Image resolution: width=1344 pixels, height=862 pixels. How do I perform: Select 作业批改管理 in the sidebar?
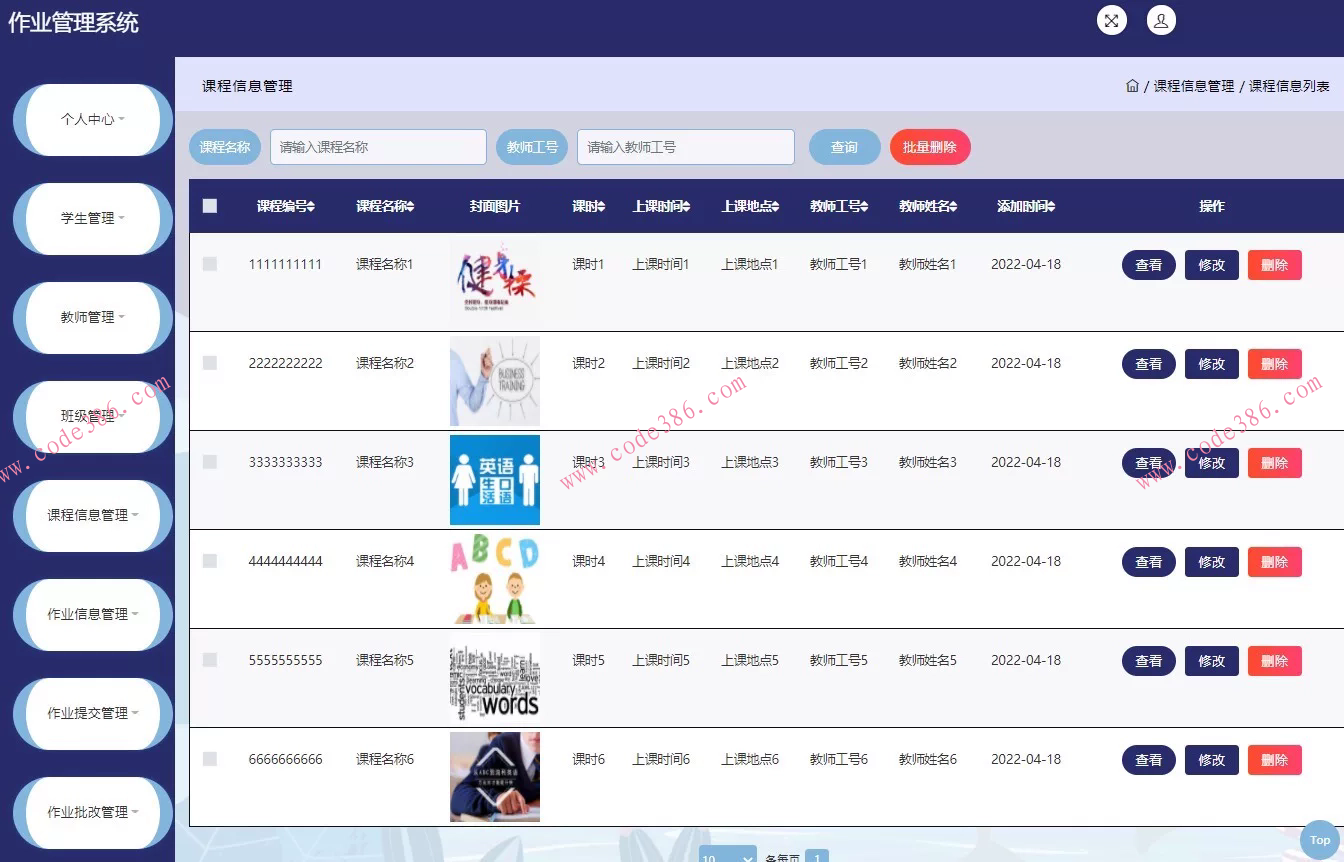coord(88,812)
